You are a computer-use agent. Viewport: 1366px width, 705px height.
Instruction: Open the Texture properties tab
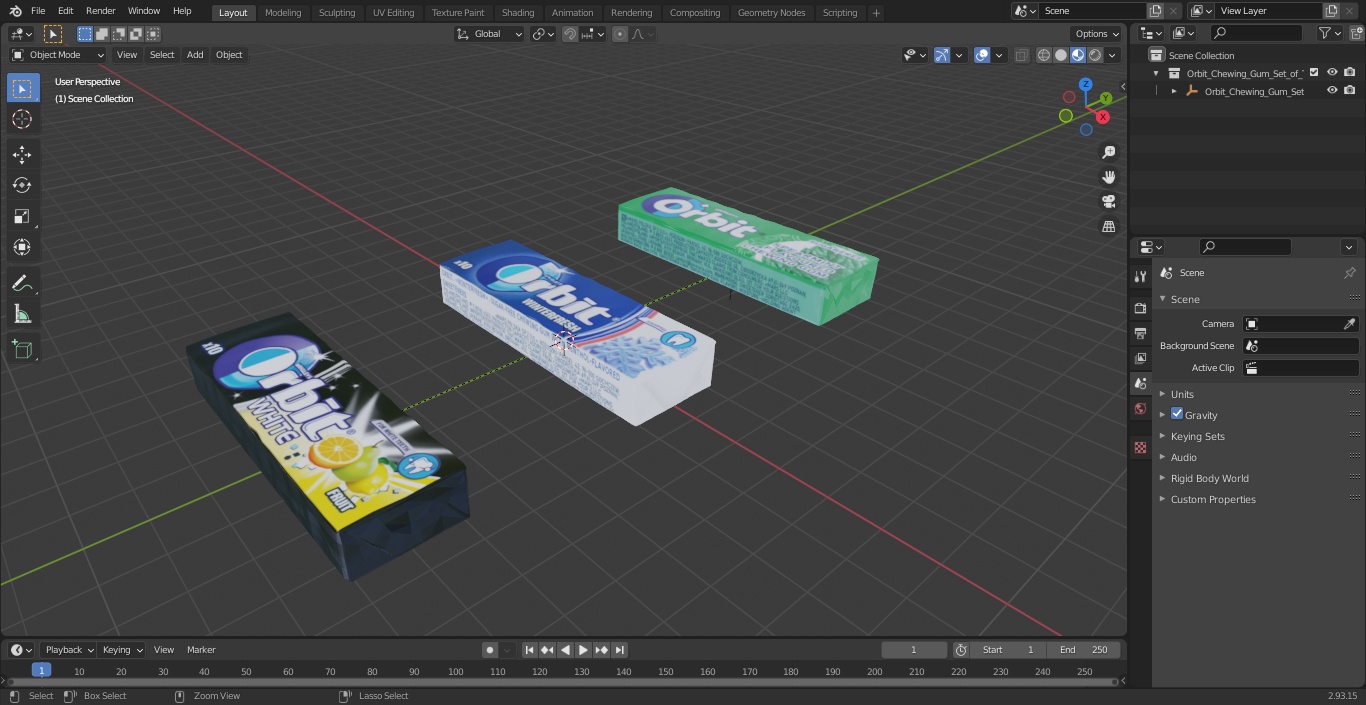coord(1140,447)
